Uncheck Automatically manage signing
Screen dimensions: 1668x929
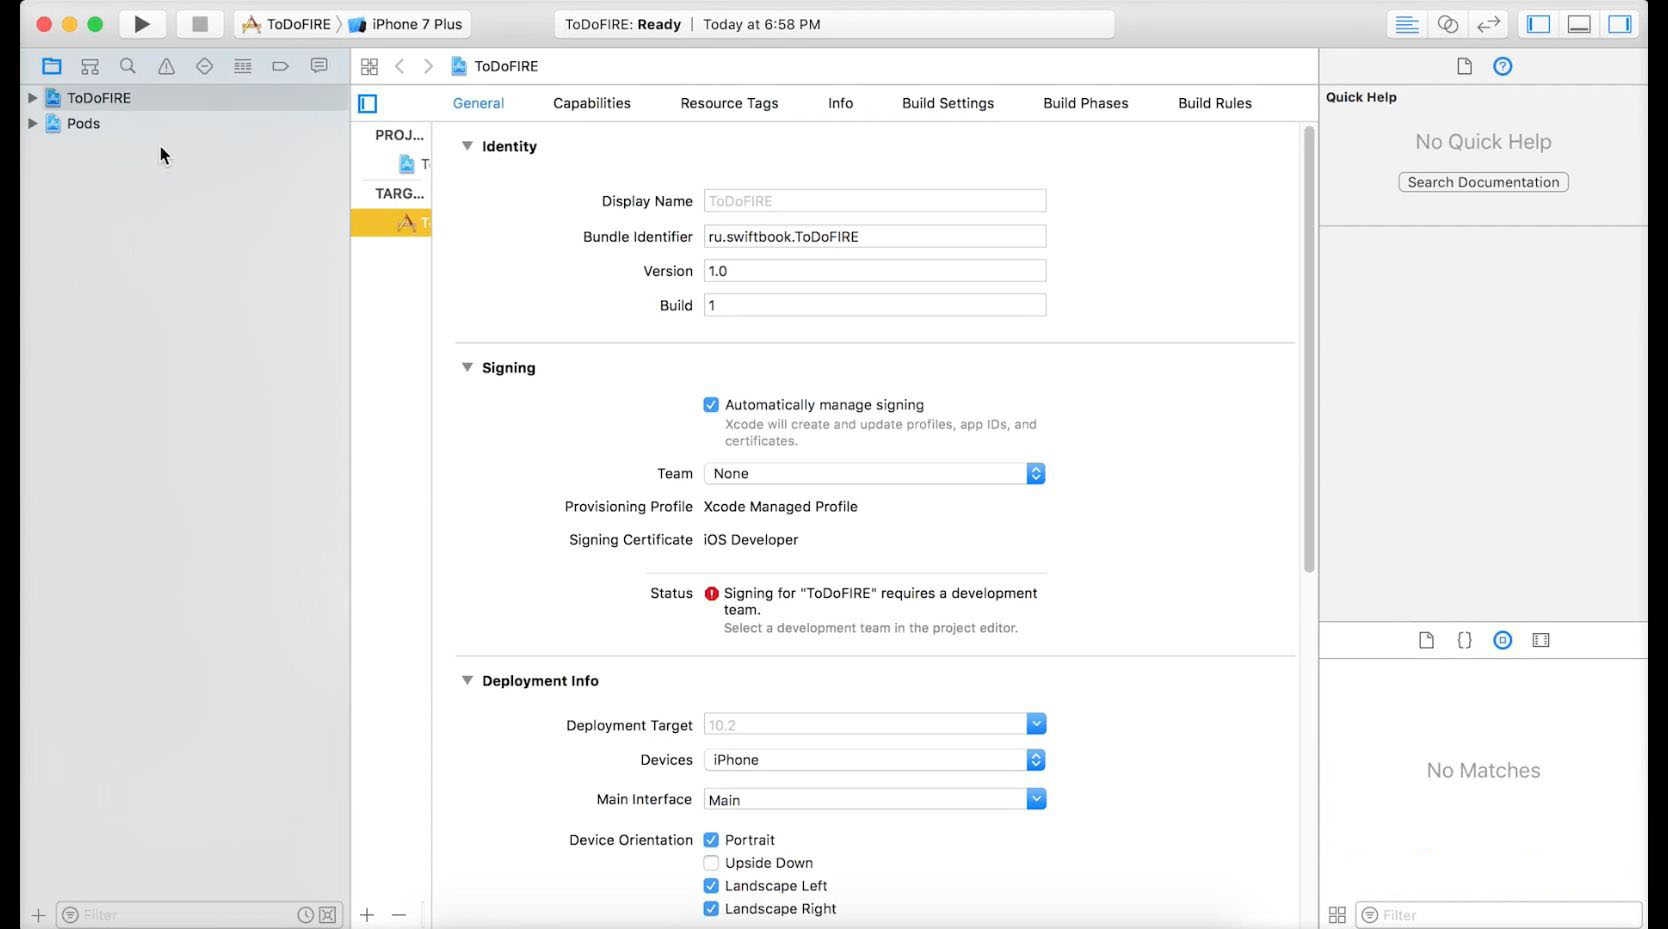click(711, 405)
